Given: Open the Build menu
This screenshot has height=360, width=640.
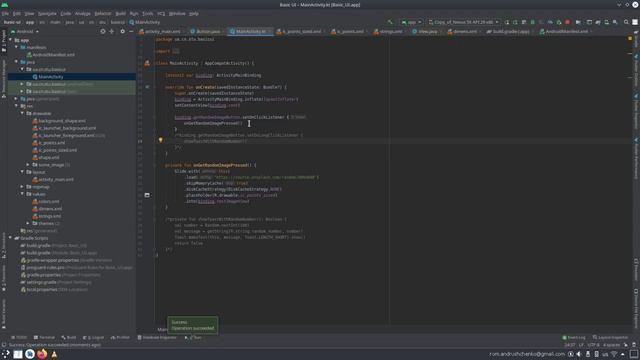Looking at the screenshot, I should click(120, 13).
